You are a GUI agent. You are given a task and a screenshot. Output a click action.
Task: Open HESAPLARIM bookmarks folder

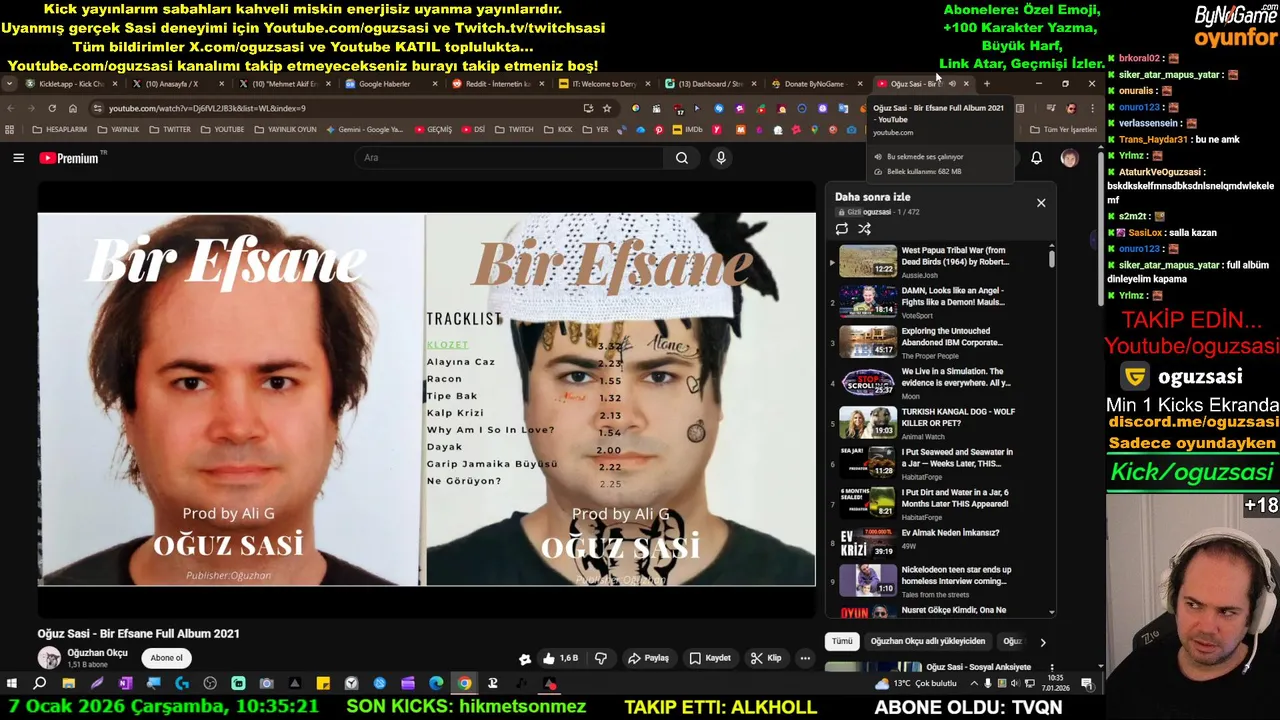tap(59, 130)
